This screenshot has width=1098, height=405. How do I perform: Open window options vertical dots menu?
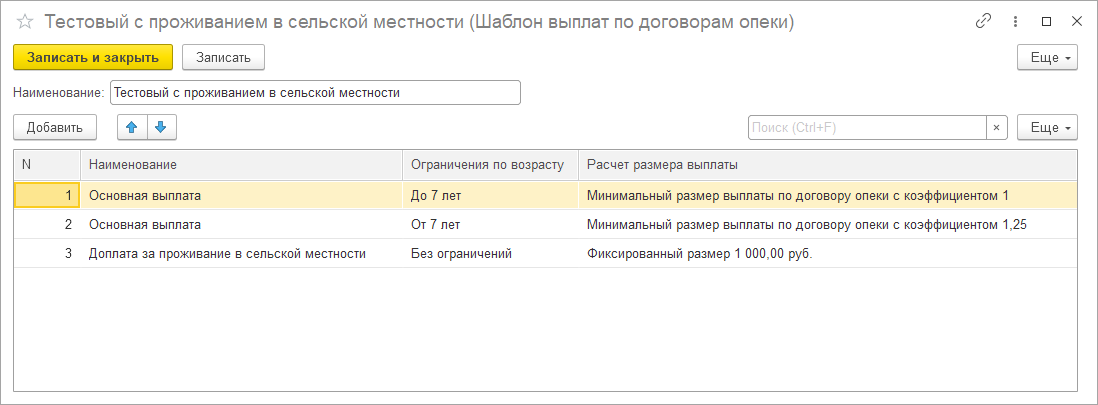tap(1015, 21)
